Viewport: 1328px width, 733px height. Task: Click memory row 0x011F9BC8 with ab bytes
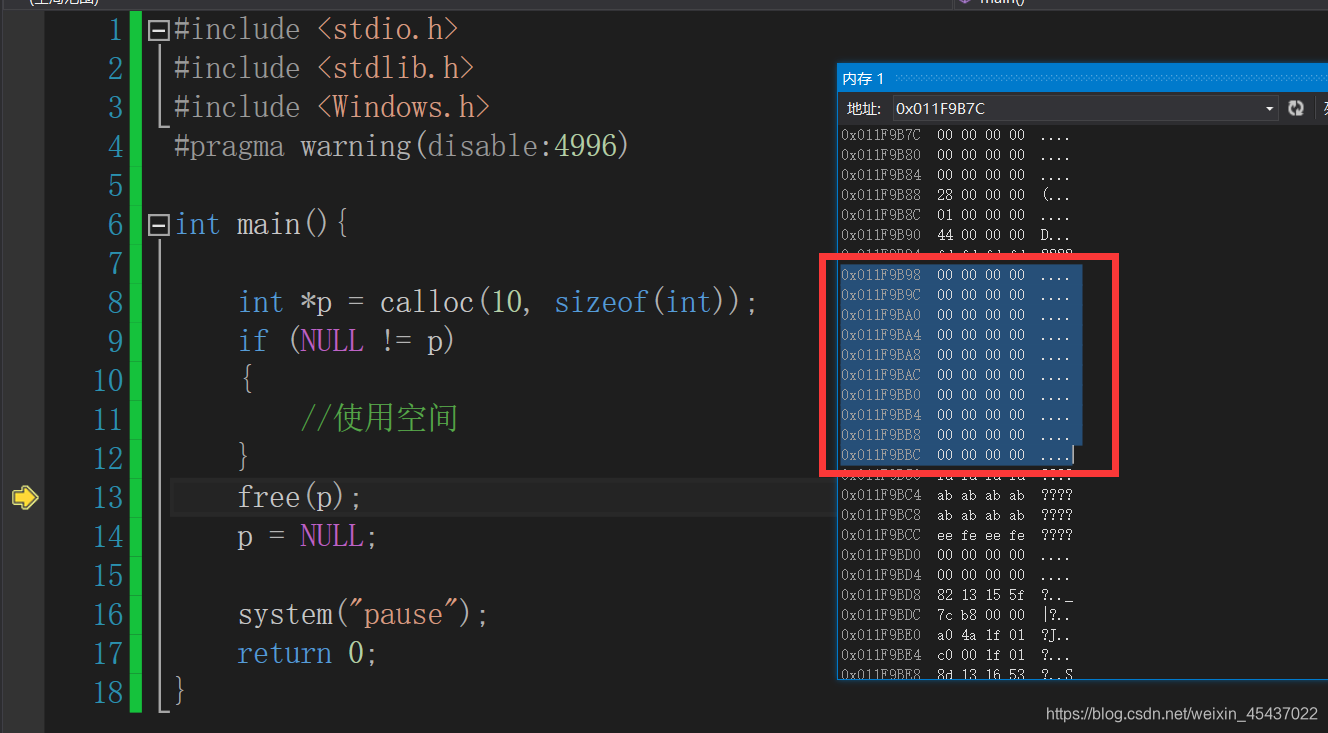coord(955,515)
